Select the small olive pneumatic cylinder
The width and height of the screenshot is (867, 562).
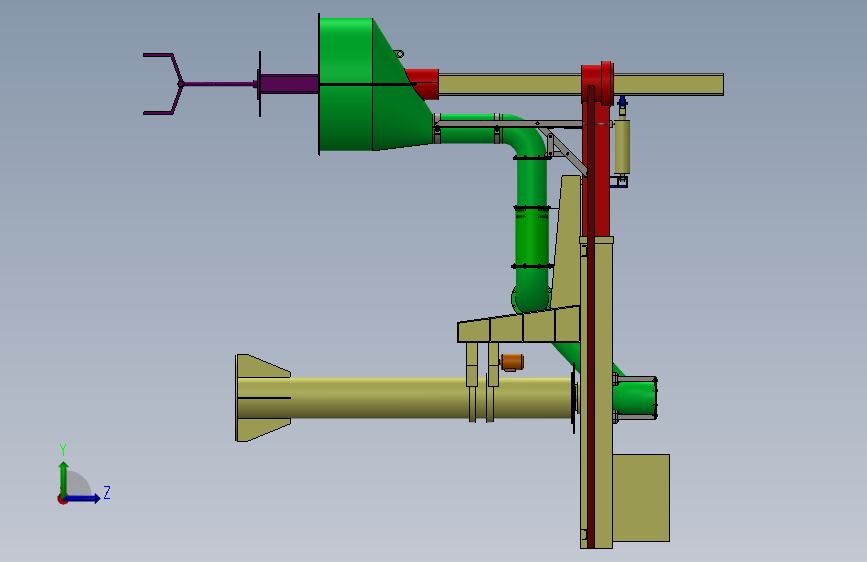[x=622, y=147]
